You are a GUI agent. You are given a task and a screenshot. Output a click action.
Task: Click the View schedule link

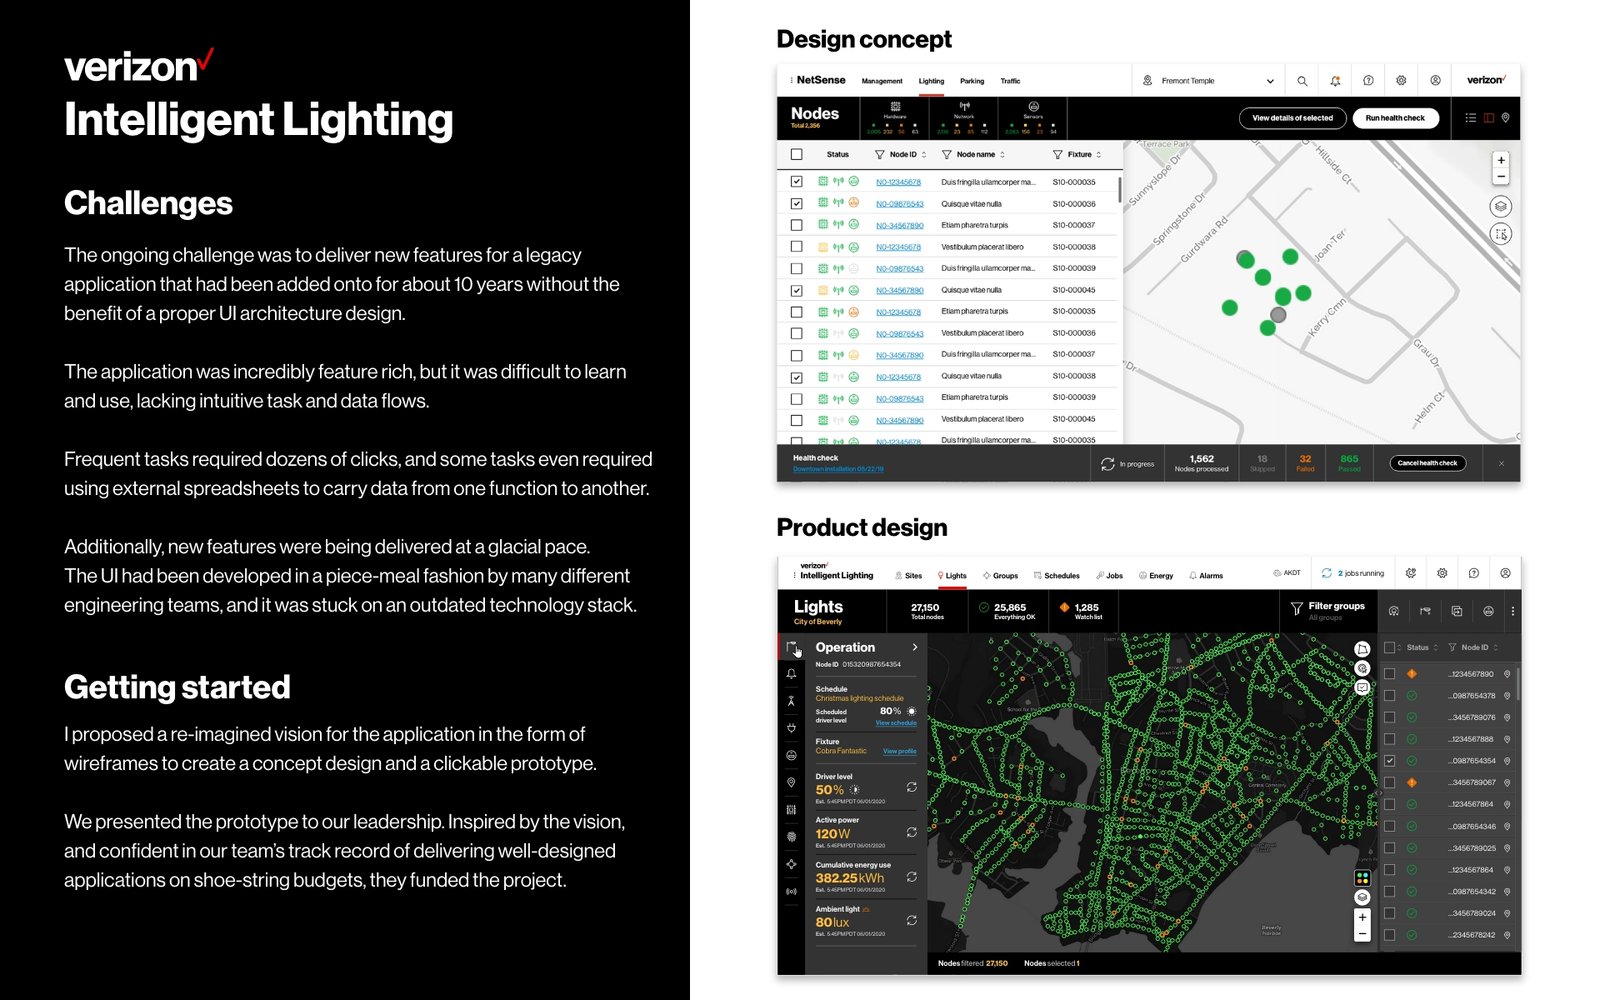pyautogui.click(x=896, y=723)
